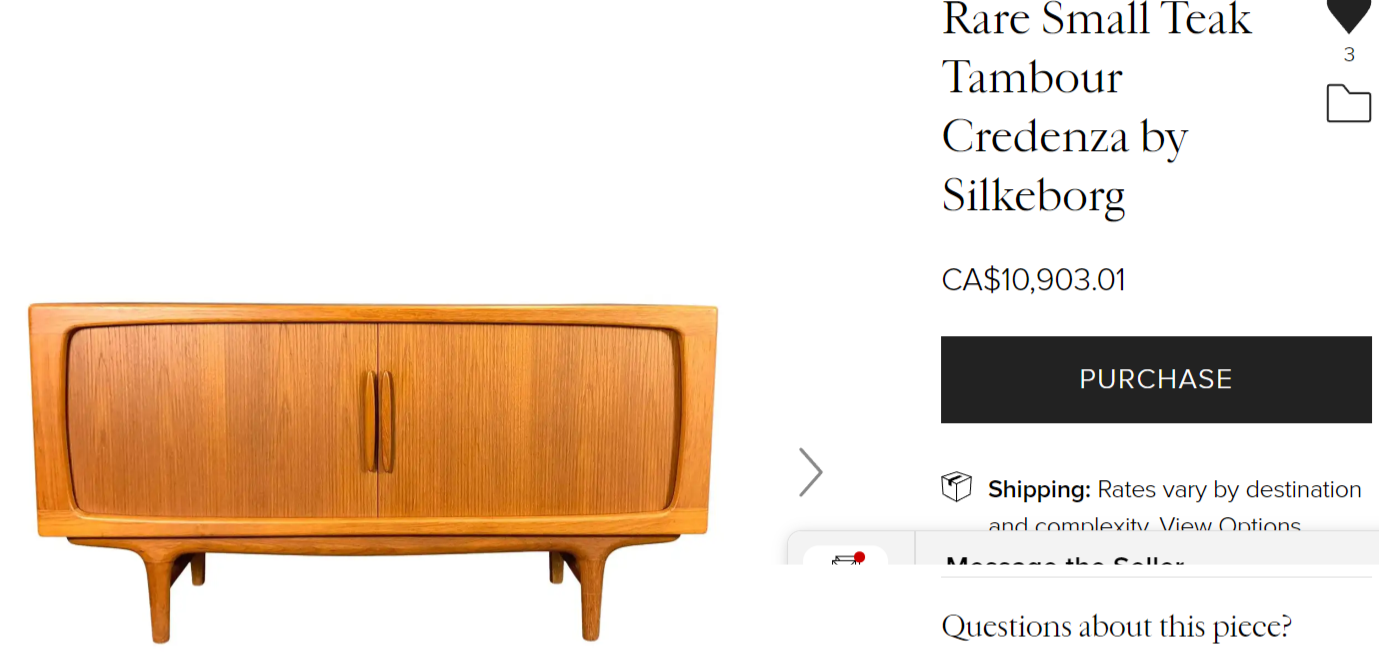Save item using the folder icon

1349,103
